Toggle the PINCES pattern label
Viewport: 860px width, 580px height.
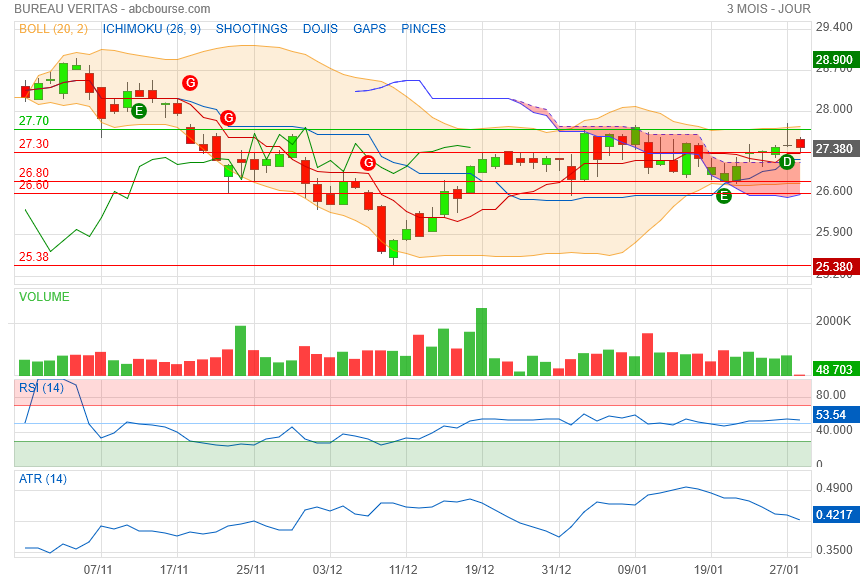pyautogui.click(x=423, y=29)
